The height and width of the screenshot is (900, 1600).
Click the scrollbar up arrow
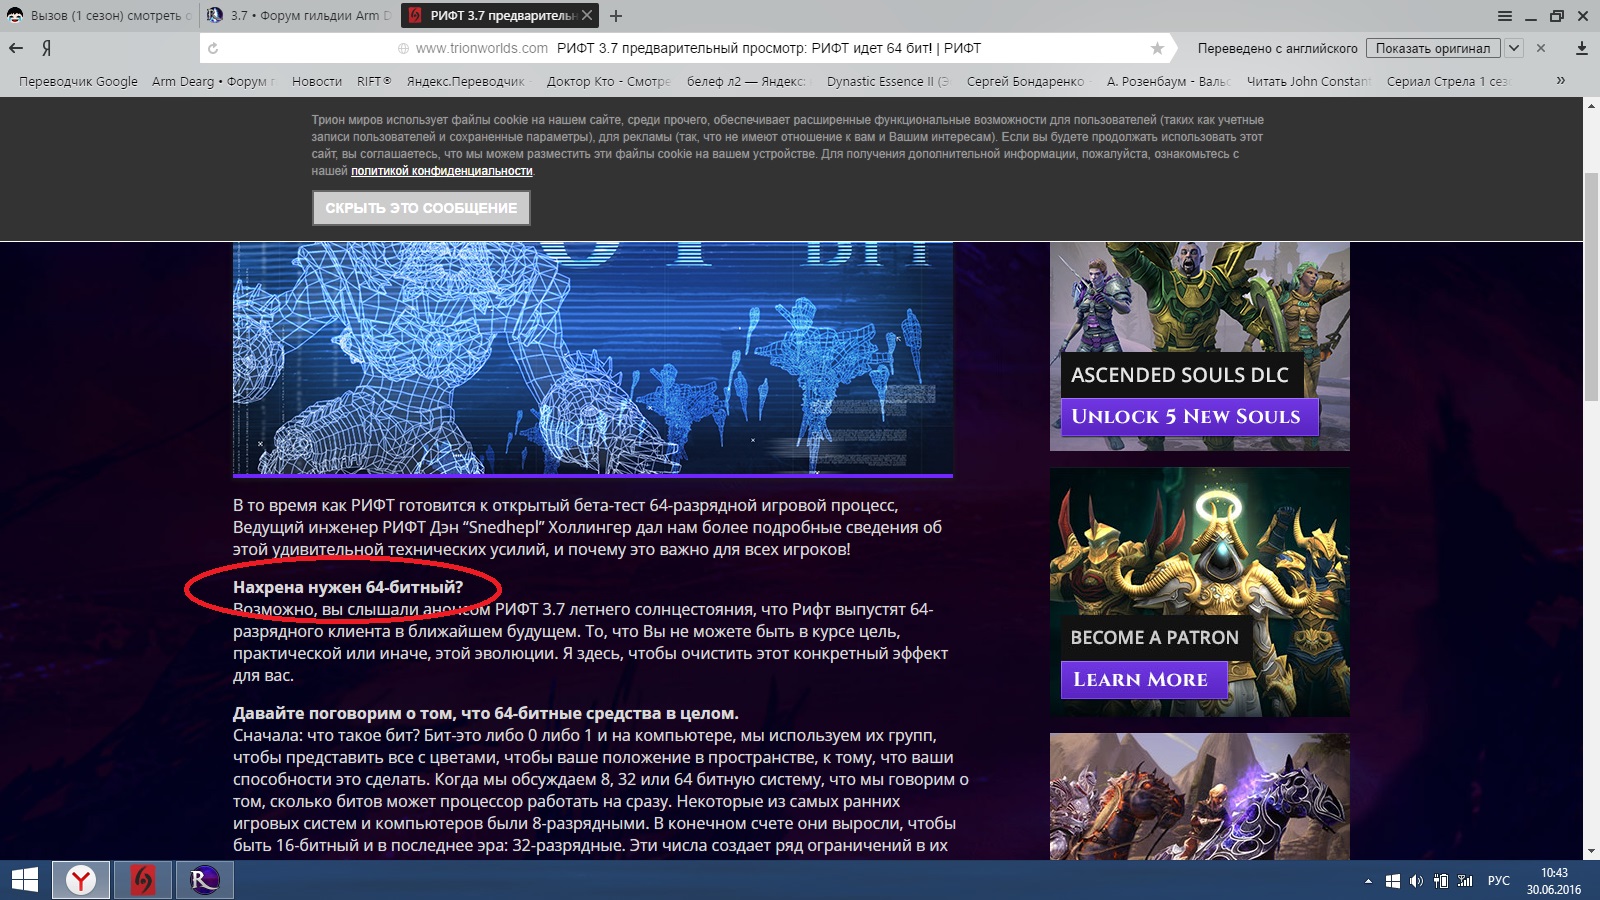[1591, 105]
